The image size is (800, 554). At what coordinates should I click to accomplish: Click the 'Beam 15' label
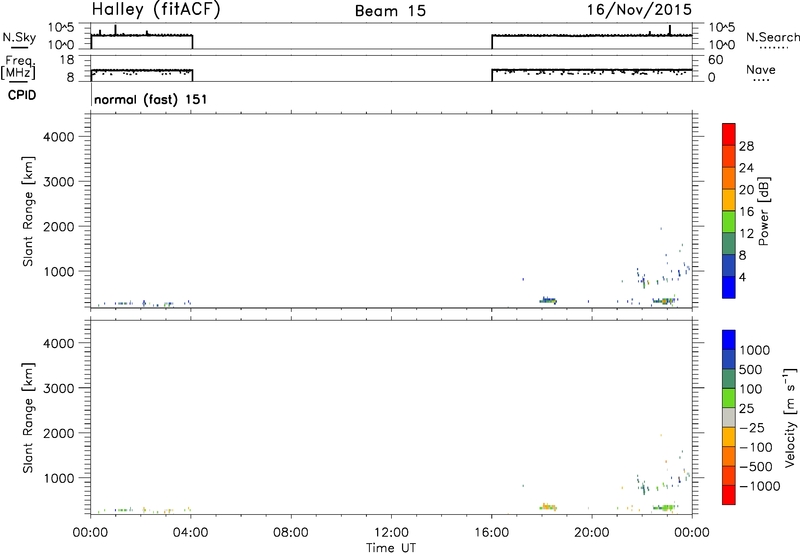390,11
